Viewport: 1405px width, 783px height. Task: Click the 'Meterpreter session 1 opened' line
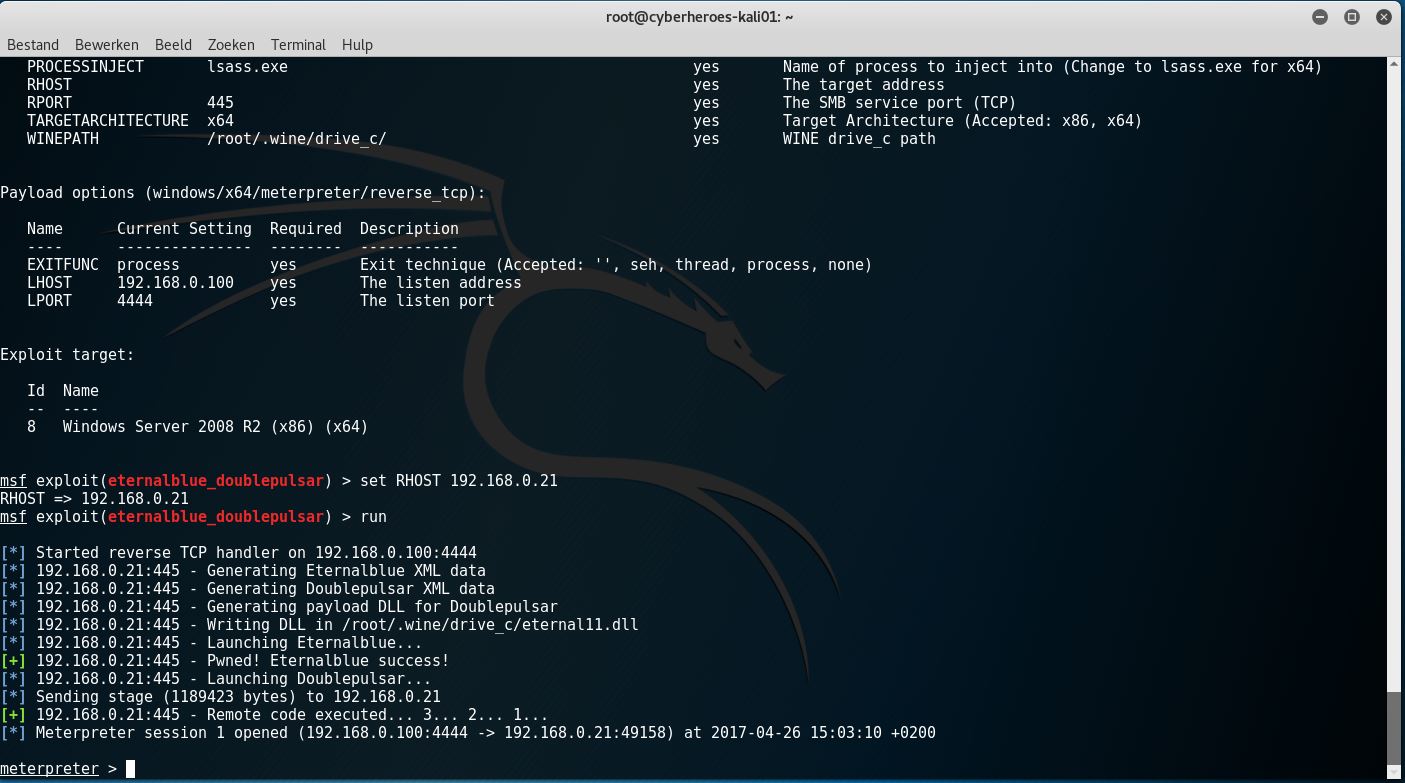tap(468, 733)
